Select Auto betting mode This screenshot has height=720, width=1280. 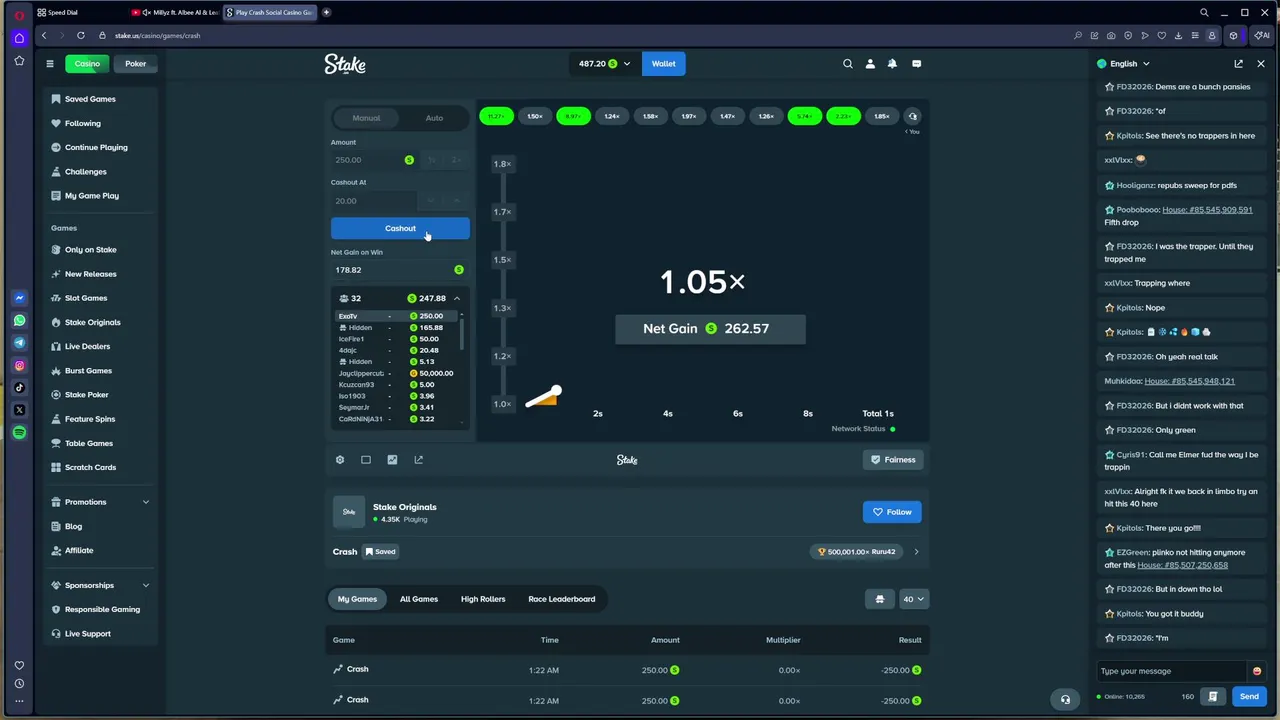click(x=434, y=118)
